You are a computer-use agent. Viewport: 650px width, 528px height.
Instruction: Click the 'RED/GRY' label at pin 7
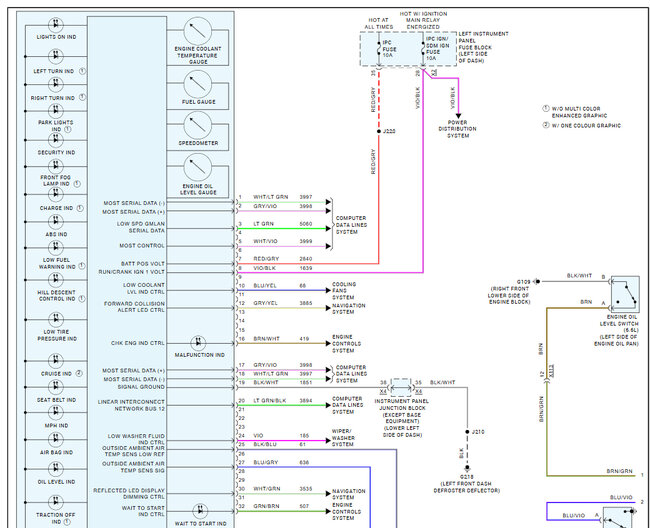point(266,259)
